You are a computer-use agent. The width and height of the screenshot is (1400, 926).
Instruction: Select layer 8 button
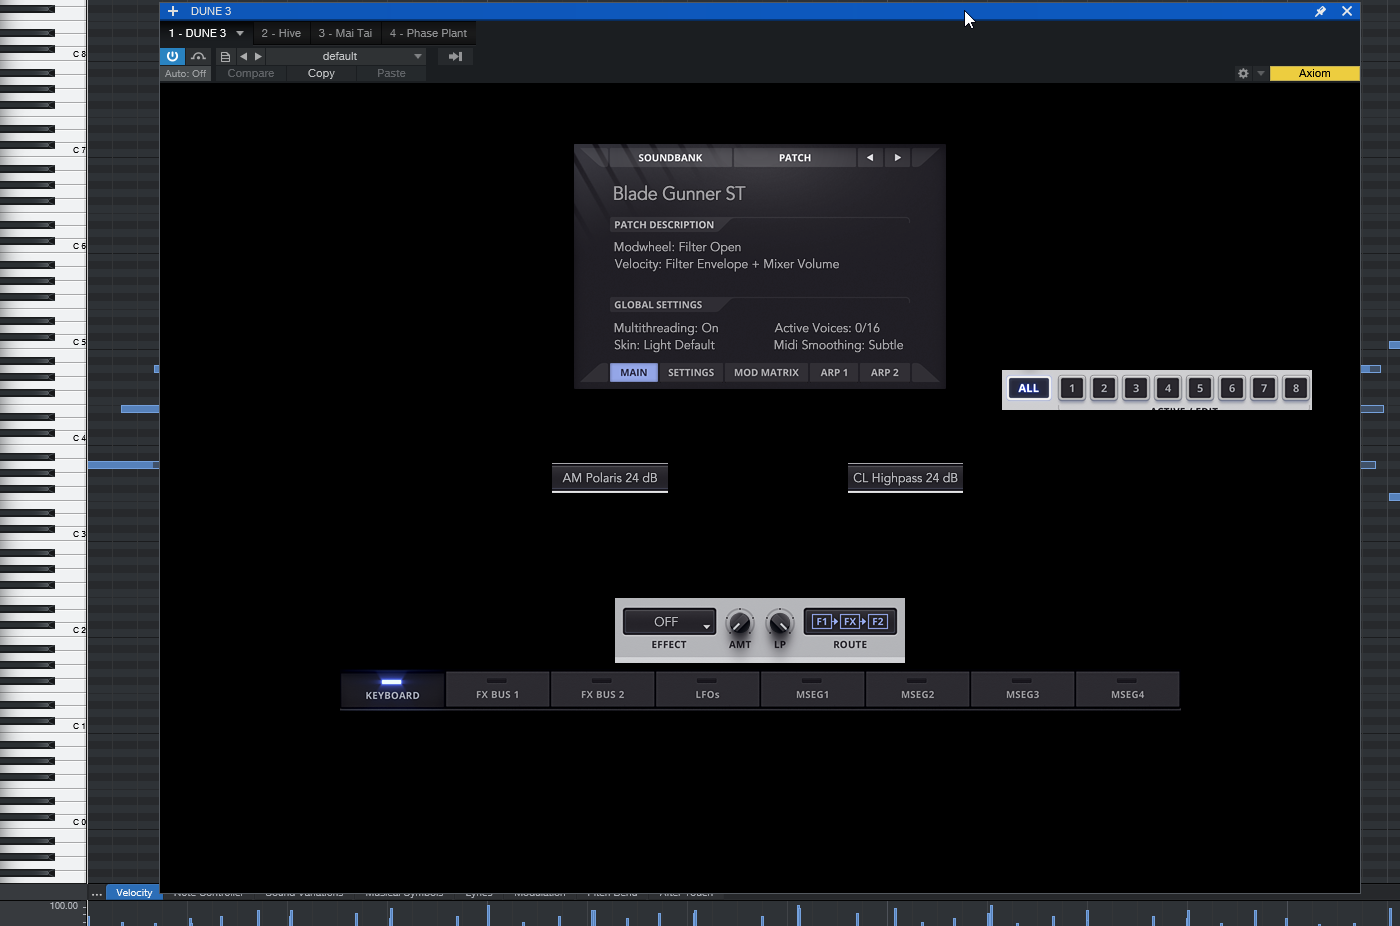(x=1296, y=388)
